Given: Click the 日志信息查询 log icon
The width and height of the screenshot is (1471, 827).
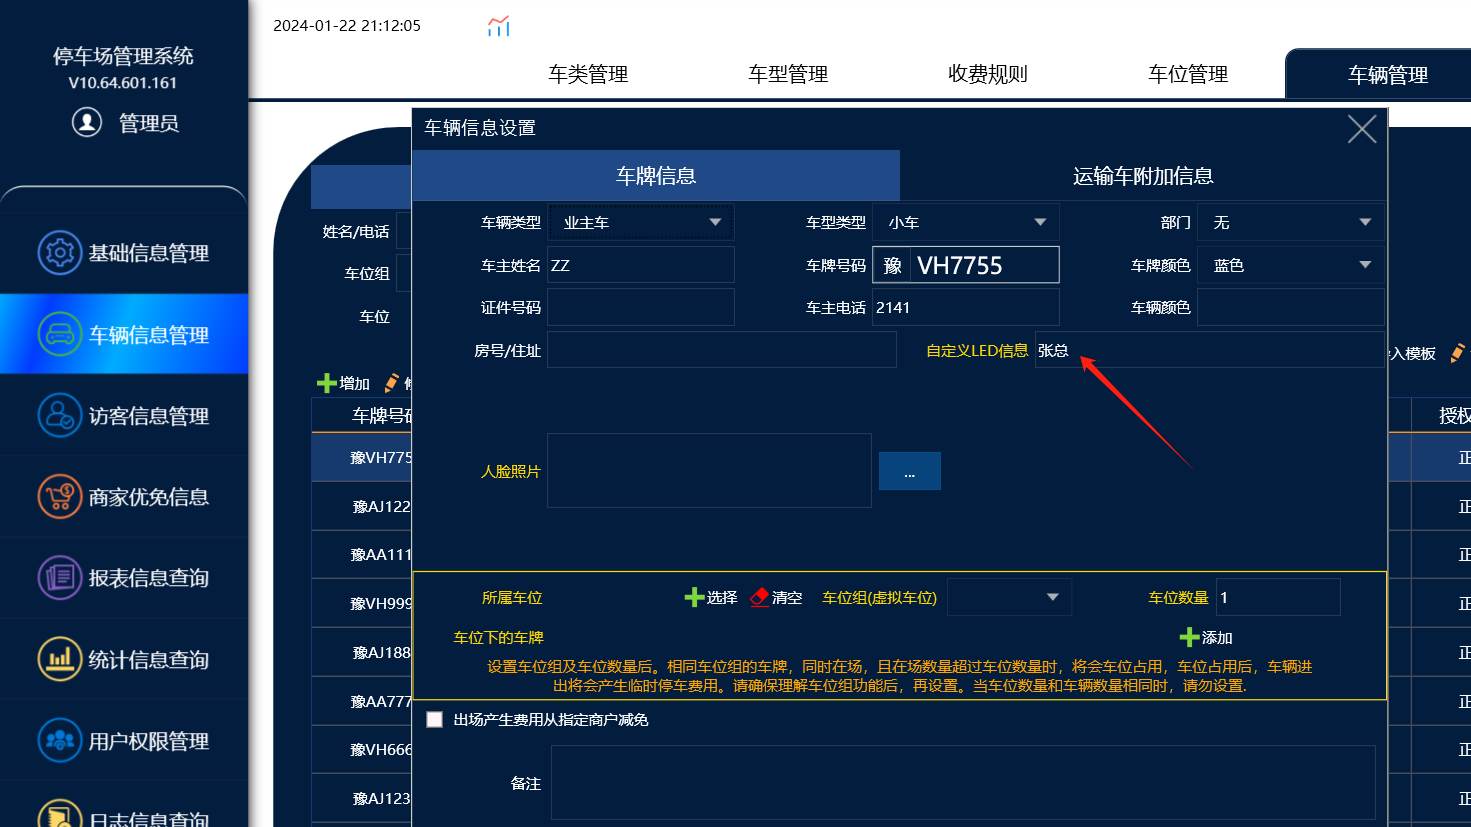Looking at the screenshot, I should pos(59,815).
